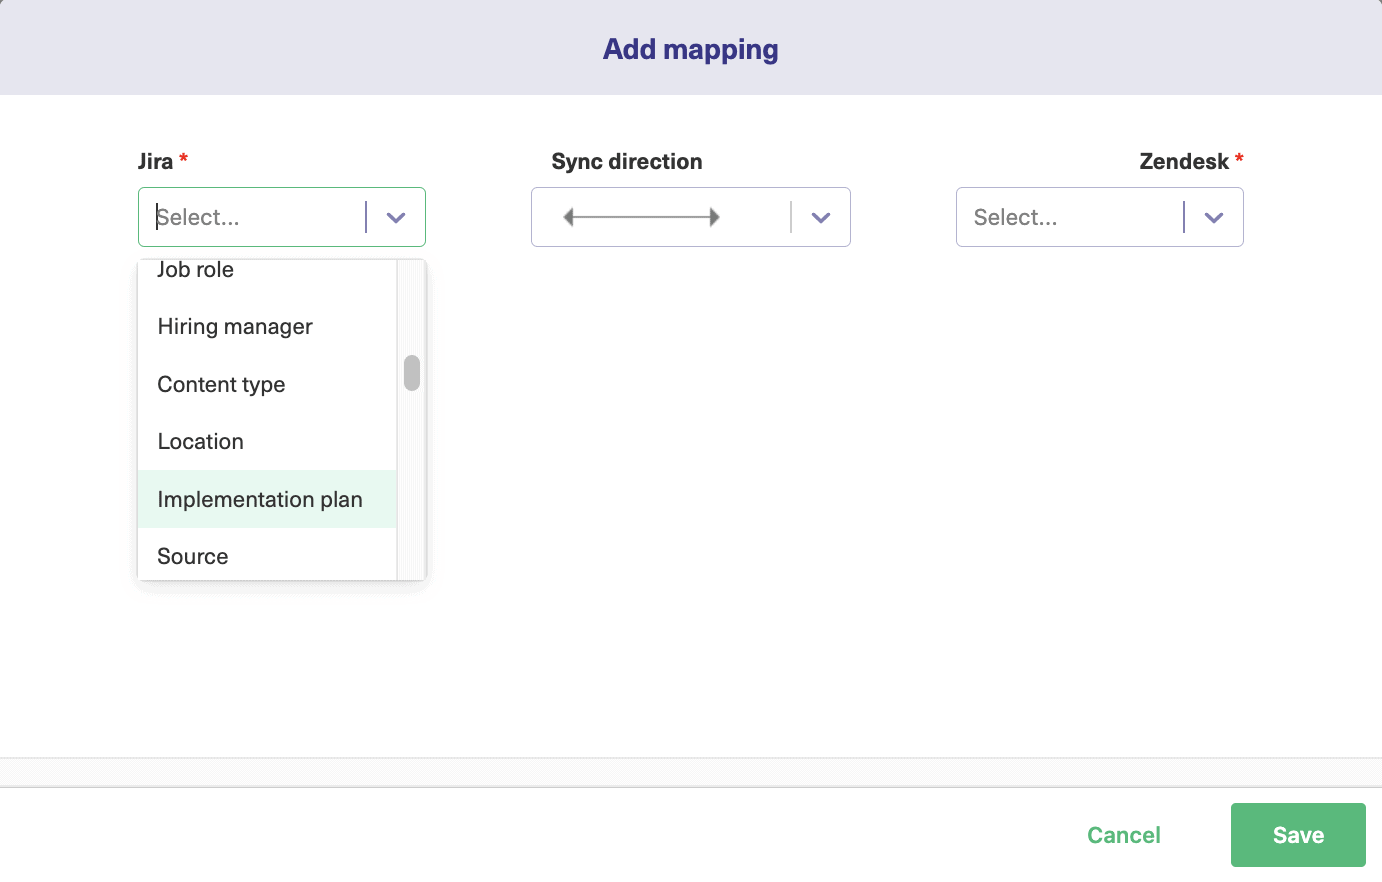Select Job role from the list
The height and width of the screenshot is (882, 1382).
coord(195,269)
